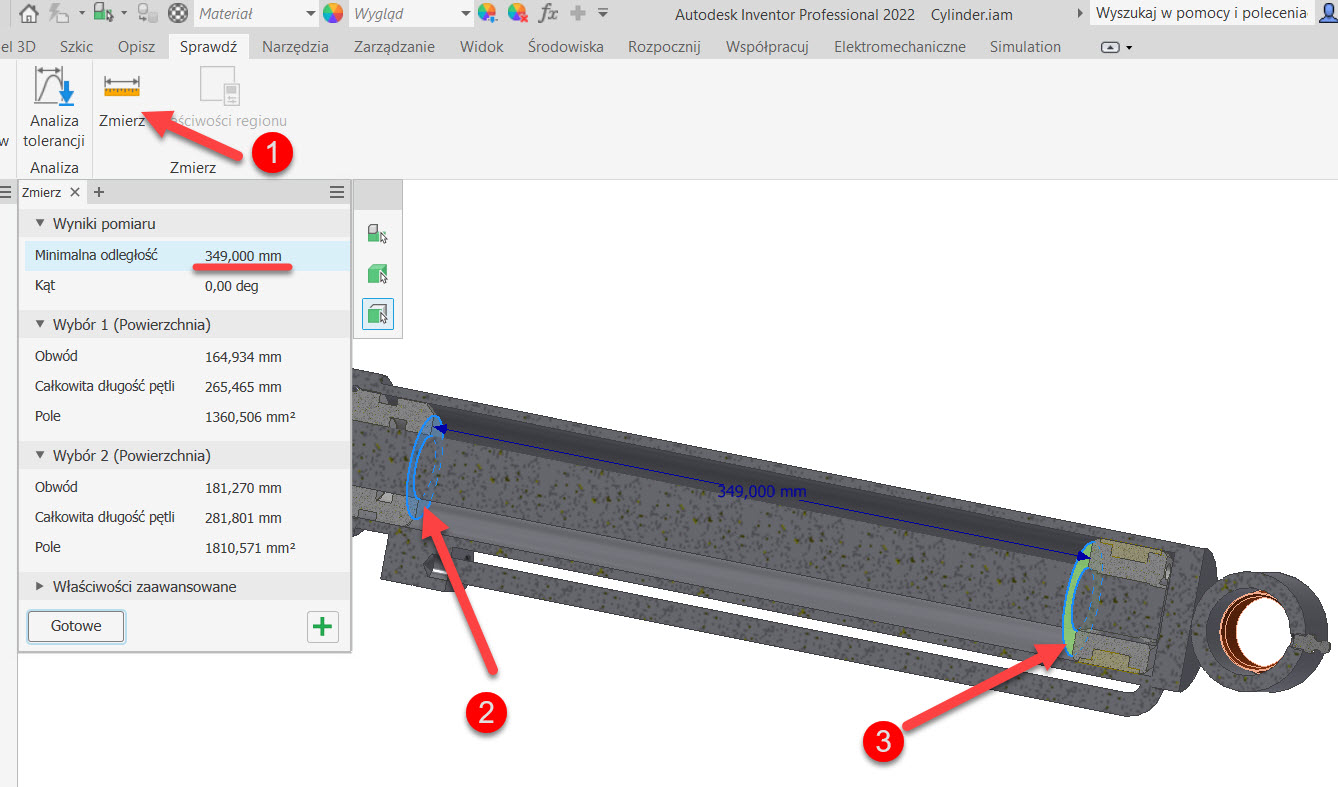Viewport: 1338px width, 787px height.
Task: Select the top component selection filter
Action: point(377,234)
